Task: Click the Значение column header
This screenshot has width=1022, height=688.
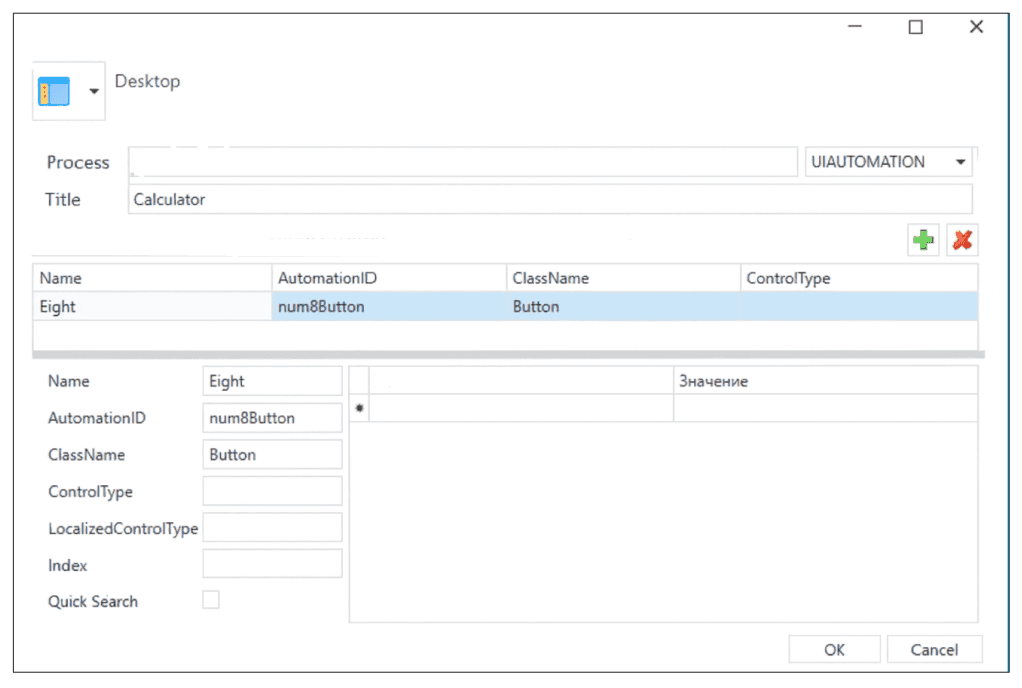Action: click(824, 381)
